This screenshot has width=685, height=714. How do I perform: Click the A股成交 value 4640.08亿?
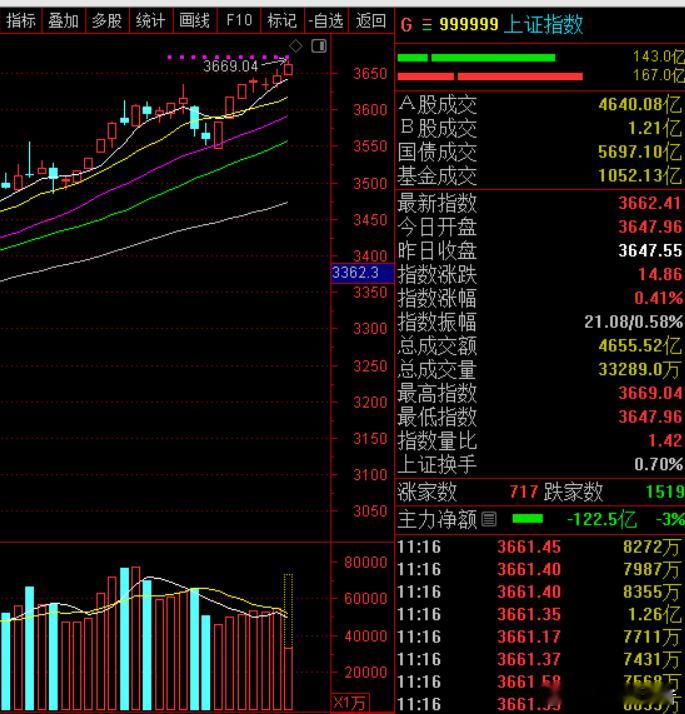(x=640, y=105)
